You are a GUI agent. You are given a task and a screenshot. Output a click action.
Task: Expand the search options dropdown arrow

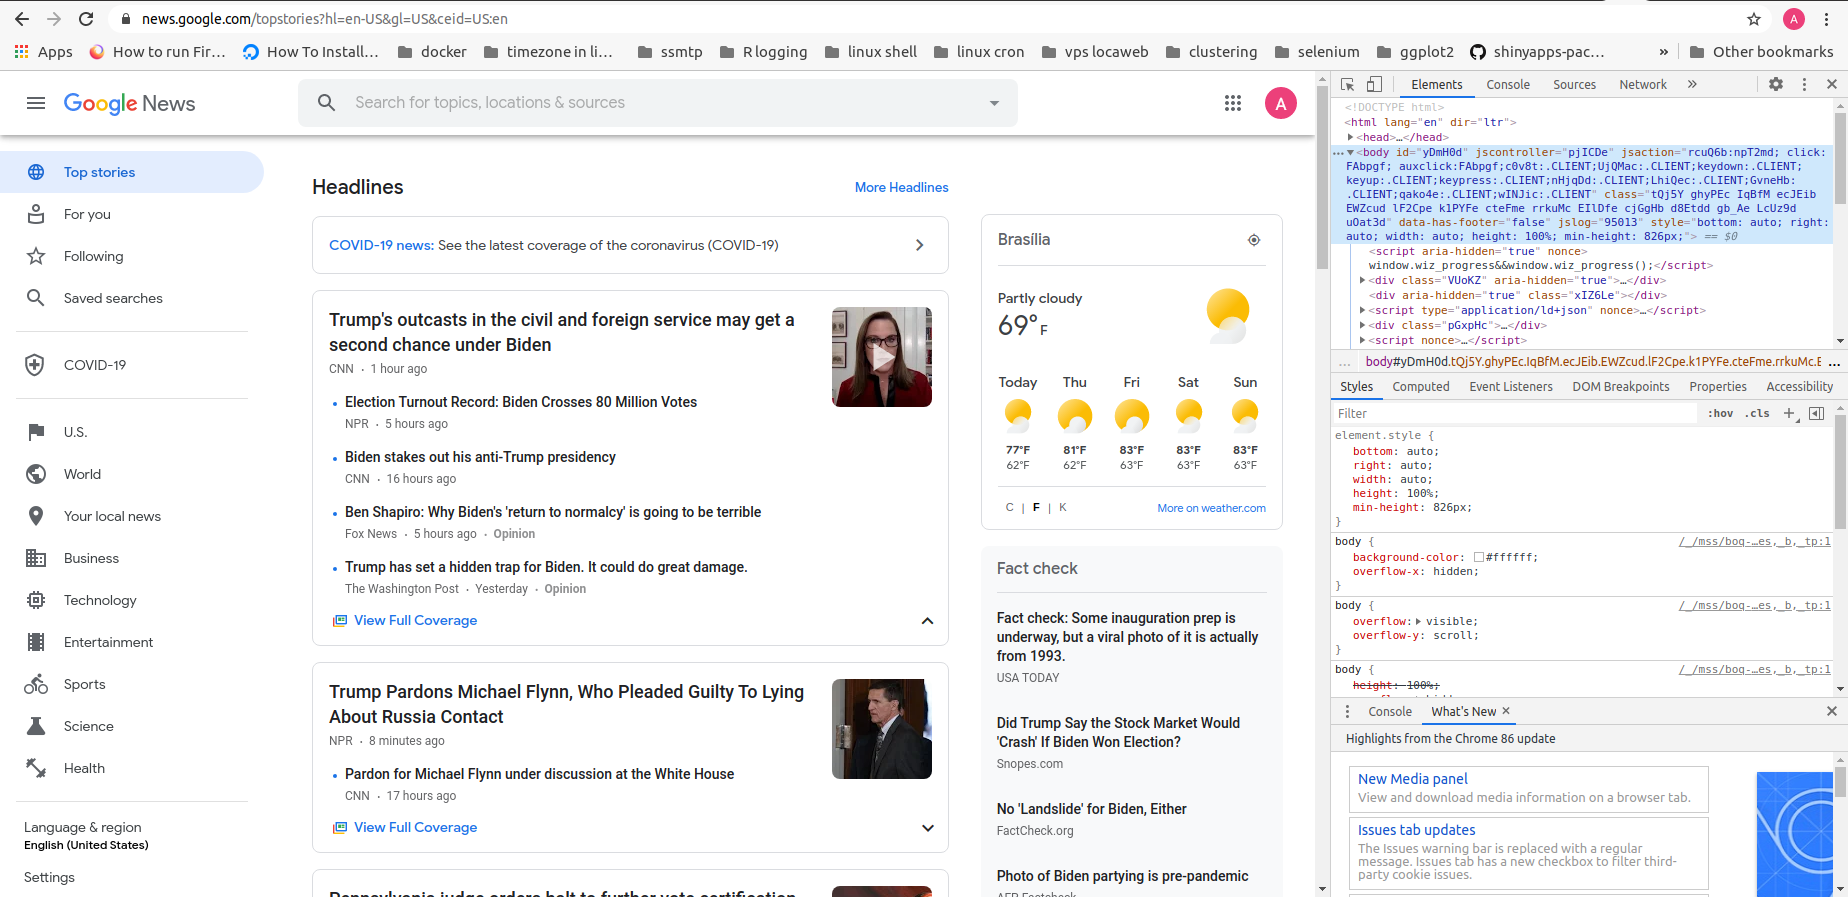(994, 103)
